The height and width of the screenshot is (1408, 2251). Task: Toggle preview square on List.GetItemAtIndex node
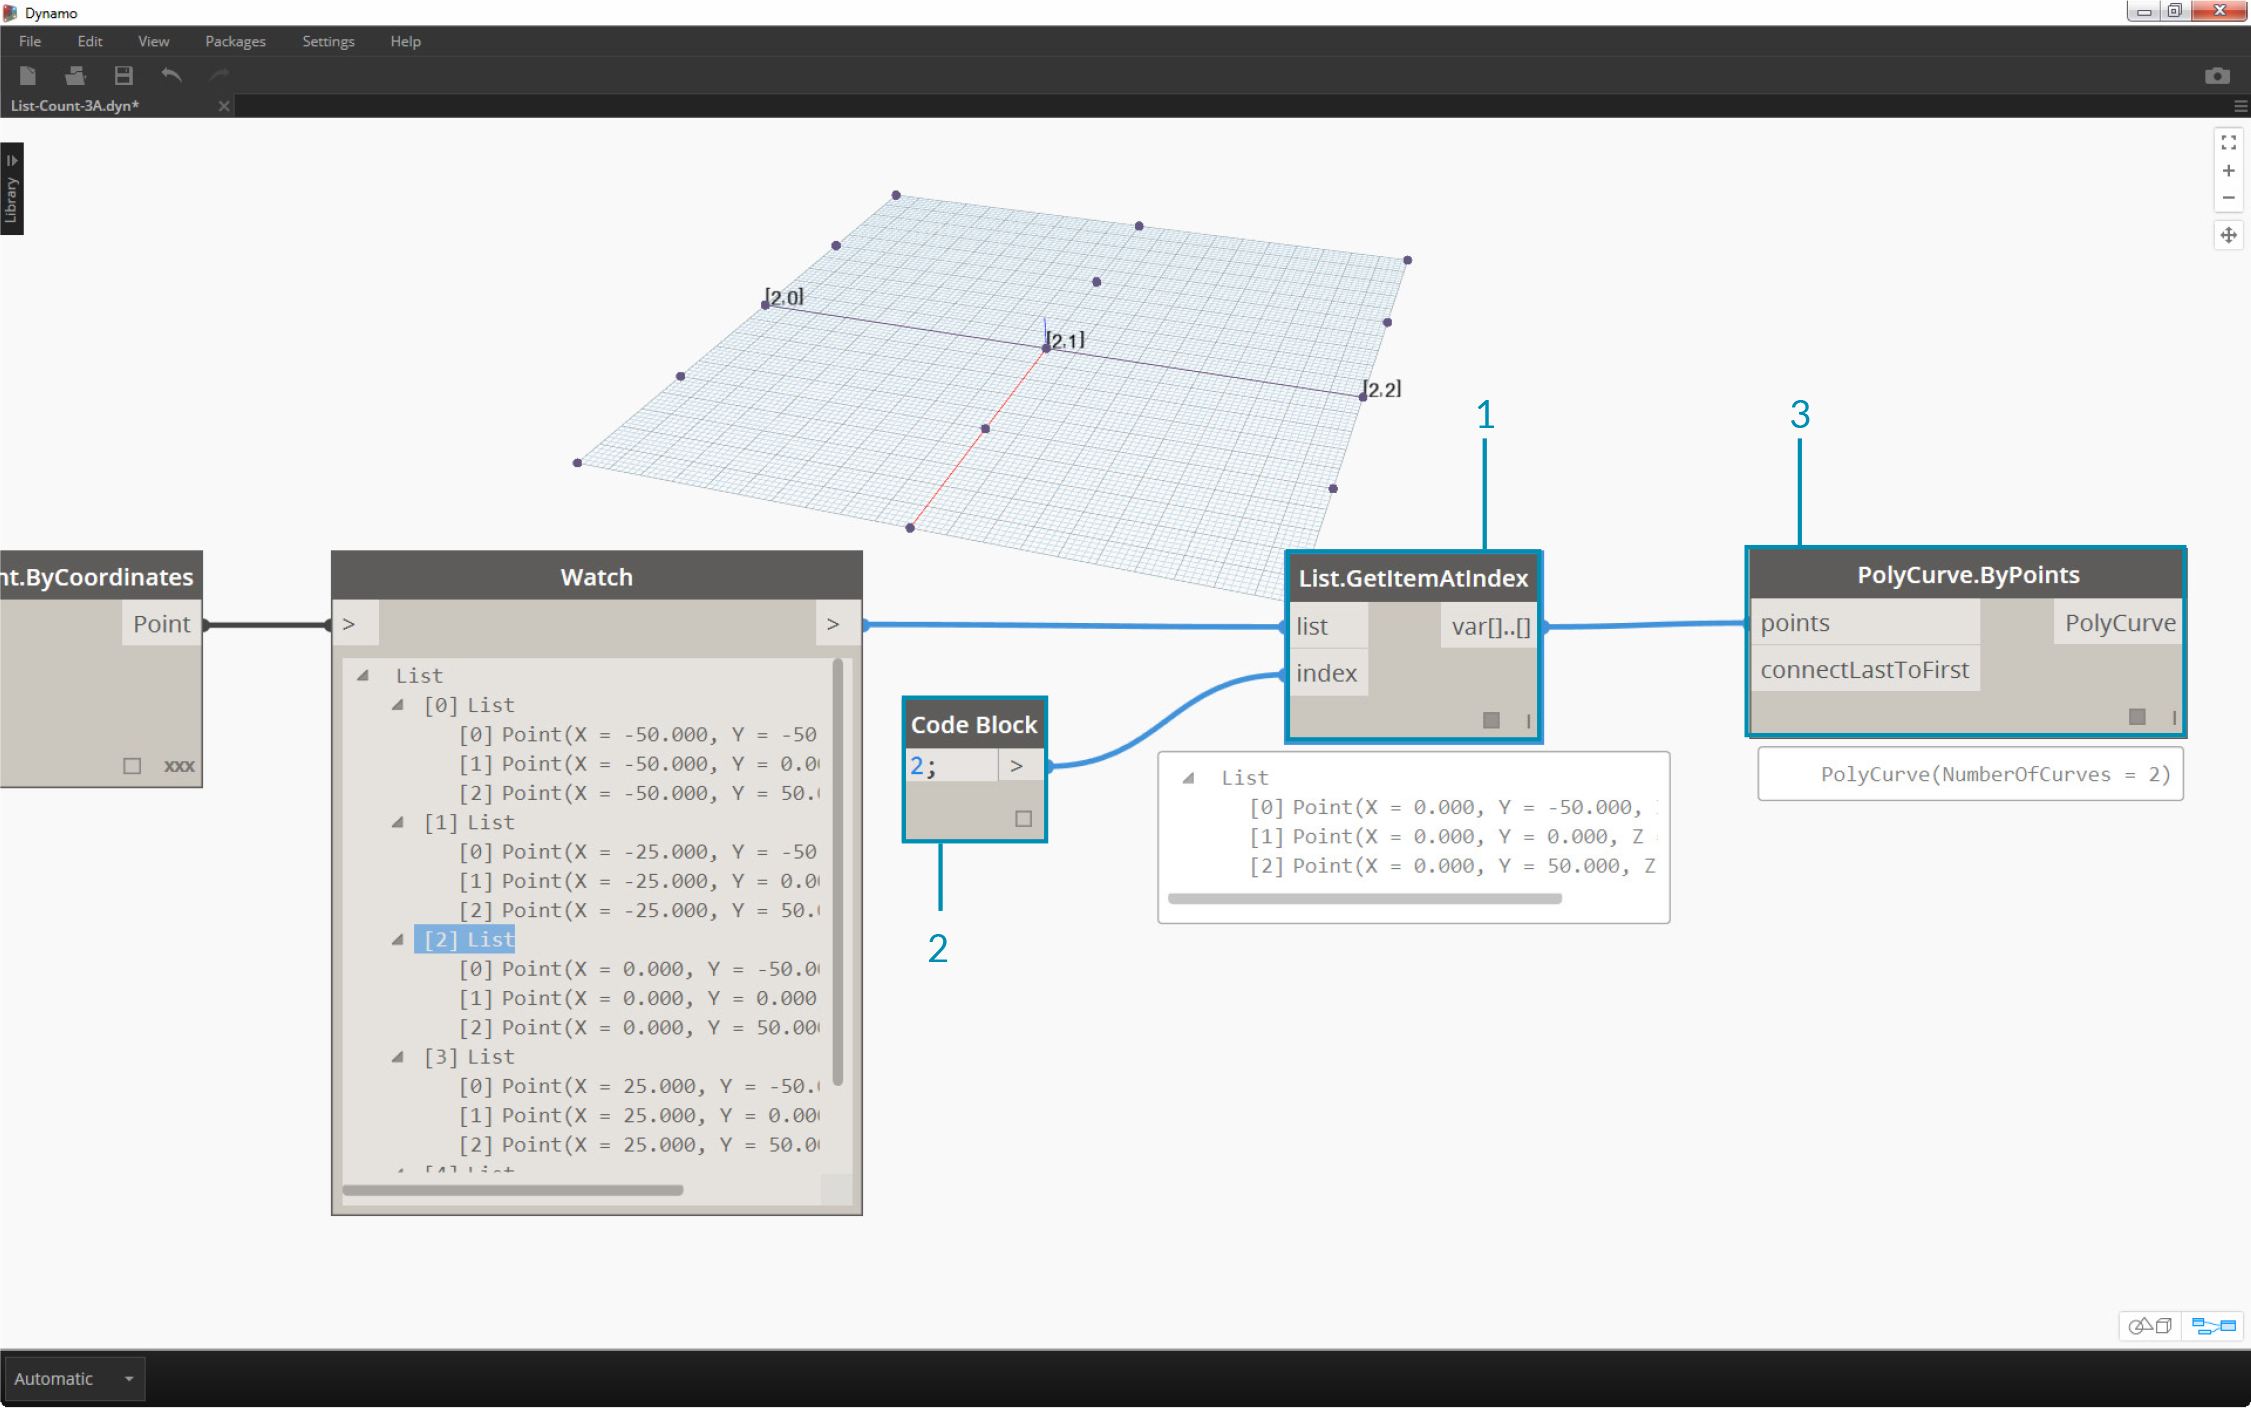1491,720
